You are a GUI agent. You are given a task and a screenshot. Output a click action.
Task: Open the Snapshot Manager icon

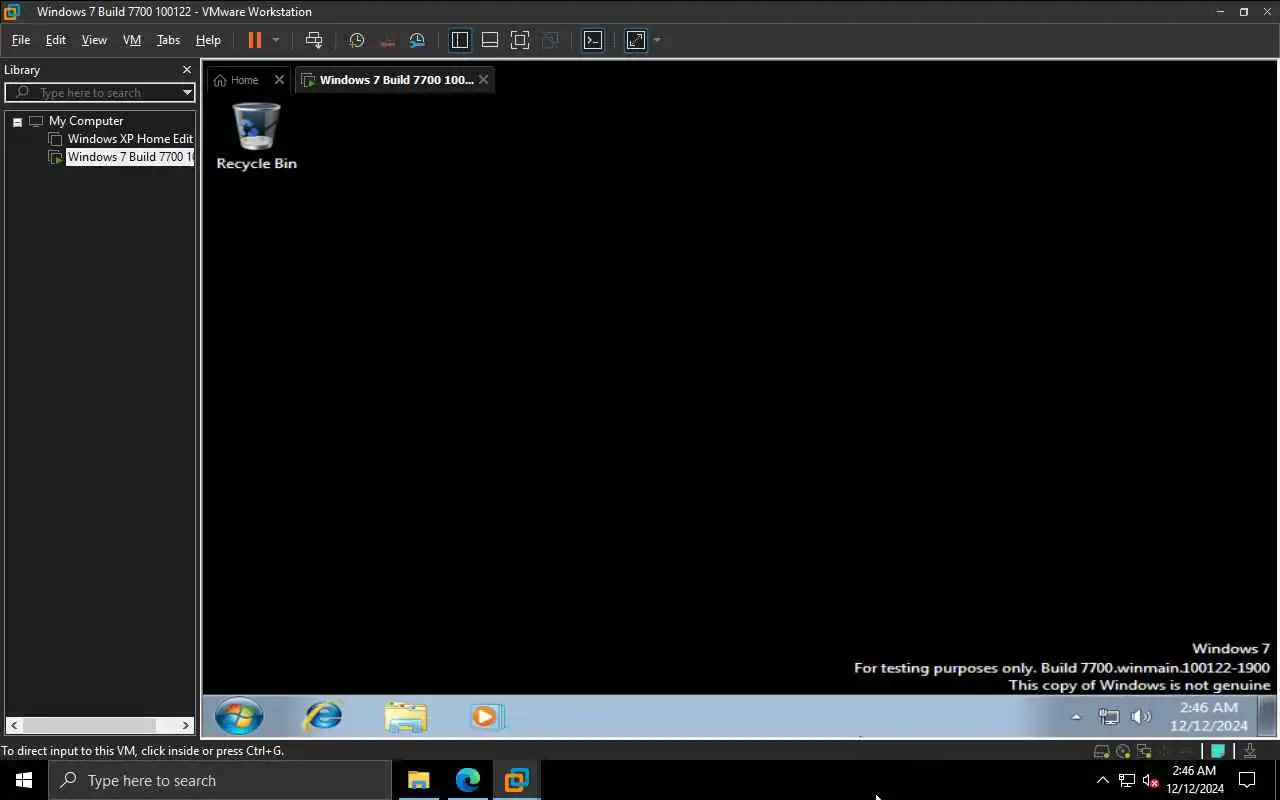point(417,40)
